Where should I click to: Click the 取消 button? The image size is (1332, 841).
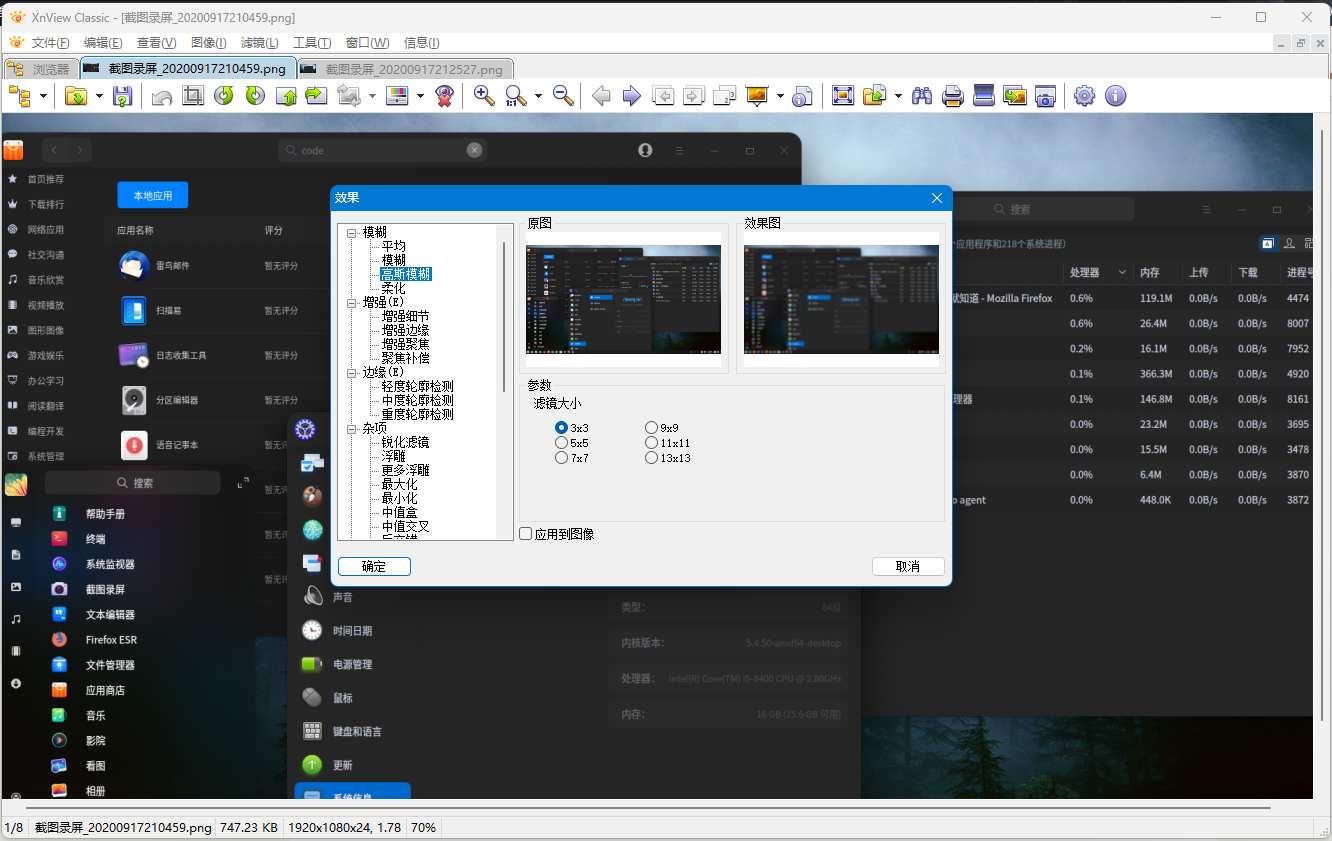point(908,566)
